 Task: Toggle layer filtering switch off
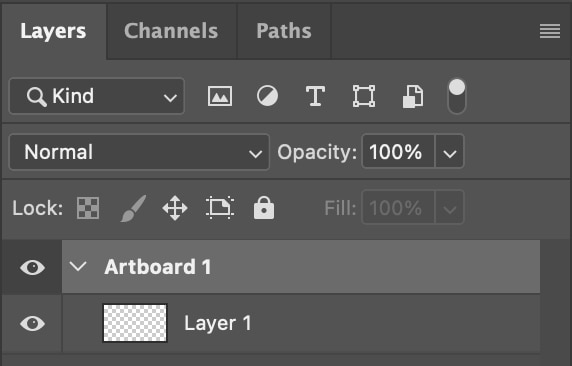[457, 97]
